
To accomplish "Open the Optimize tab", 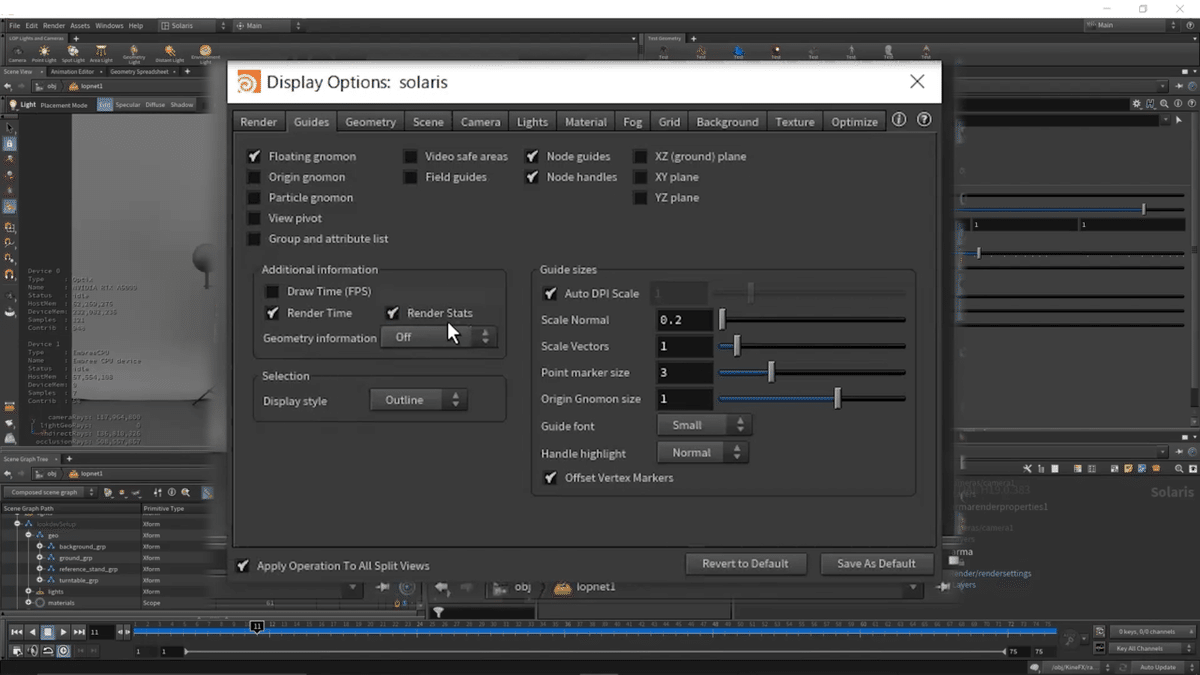I will (x=855, y=122).
